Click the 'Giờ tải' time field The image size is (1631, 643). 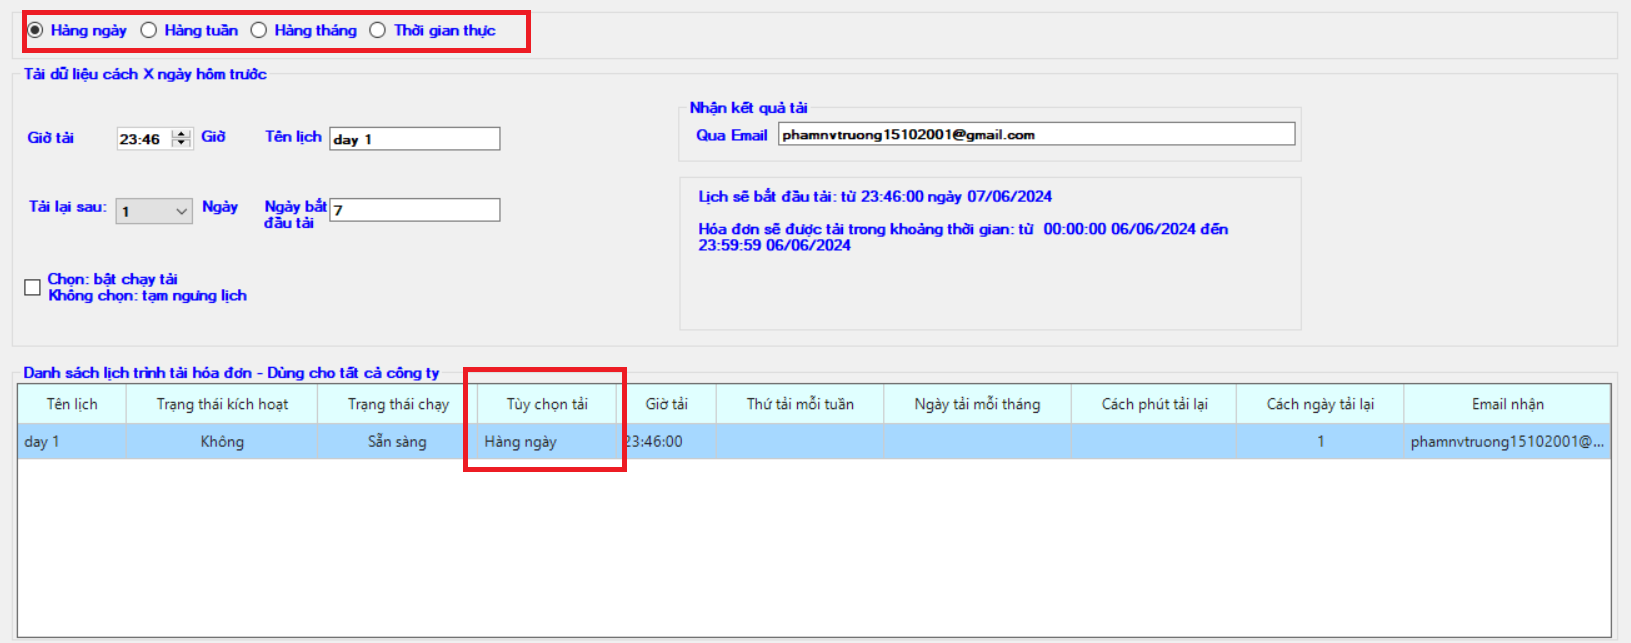point(143,139)
